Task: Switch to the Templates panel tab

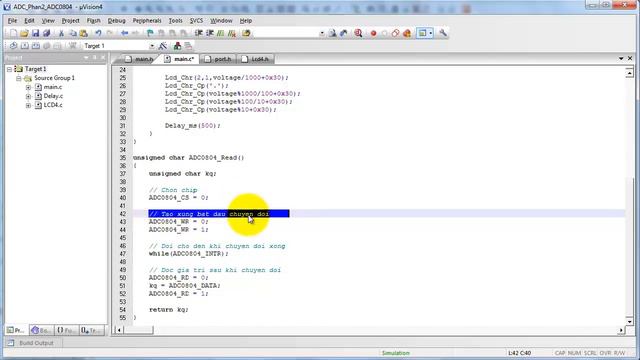Action: click(x=91, y=330)
